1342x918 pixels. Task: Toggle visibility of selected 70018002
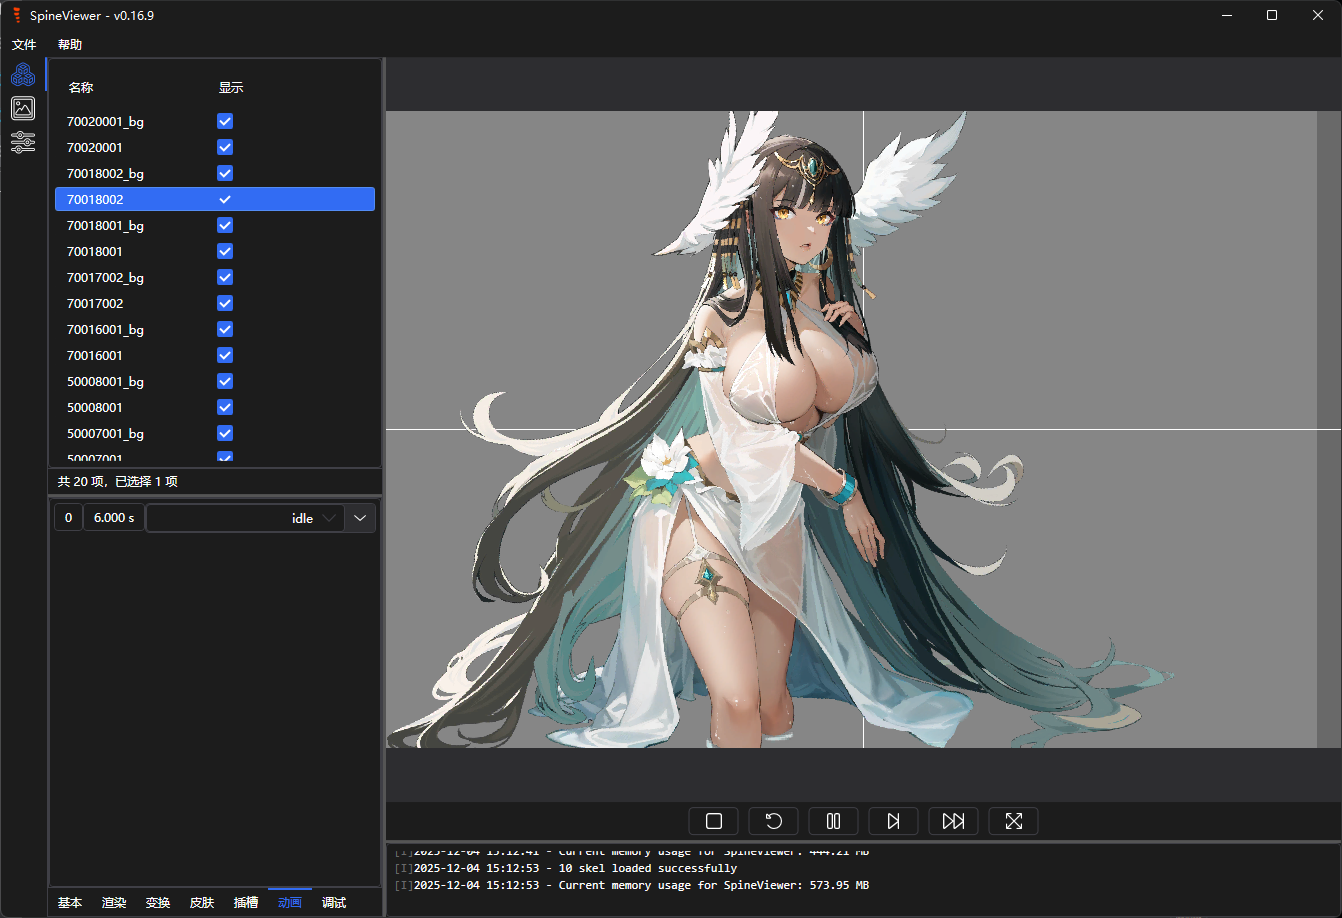(x=225, y=199)
